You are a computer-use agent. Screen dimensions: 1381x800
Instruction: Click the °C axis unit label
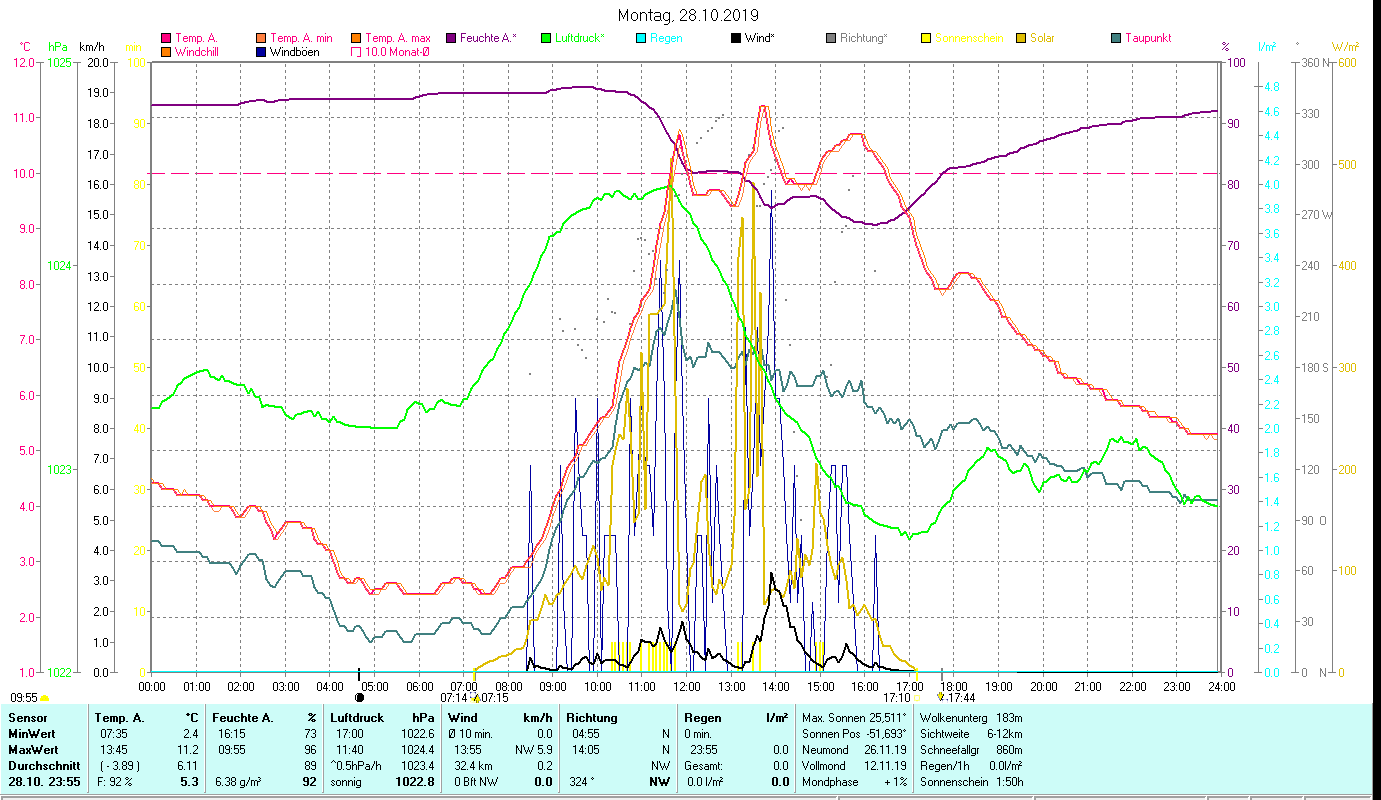25,47
